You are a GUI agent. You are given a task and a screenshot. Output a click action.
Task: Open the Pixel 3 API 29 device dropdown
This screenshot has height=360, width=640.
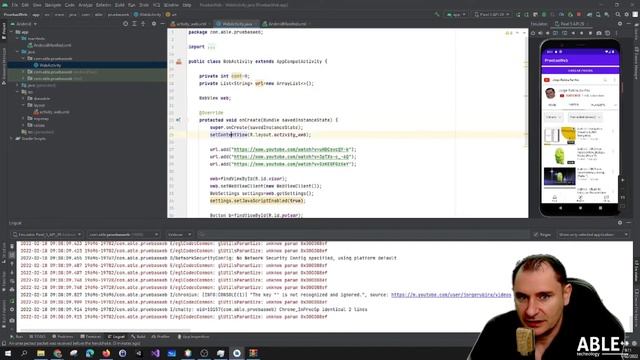pos(492,14)
